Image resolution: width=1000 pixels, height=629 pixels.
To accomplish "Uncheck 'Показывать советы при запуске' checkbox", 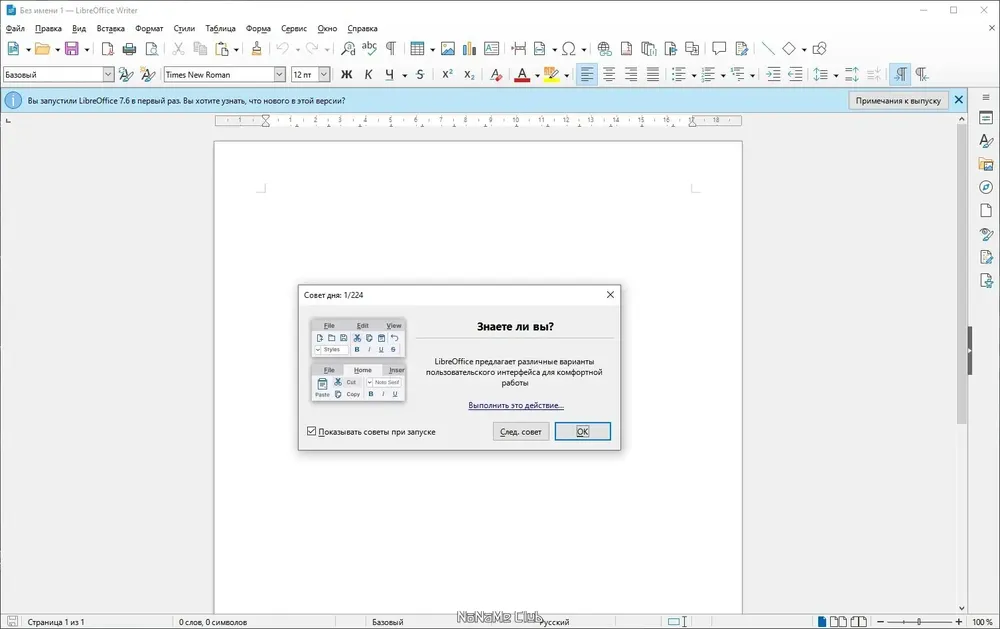I will [312, 432].
